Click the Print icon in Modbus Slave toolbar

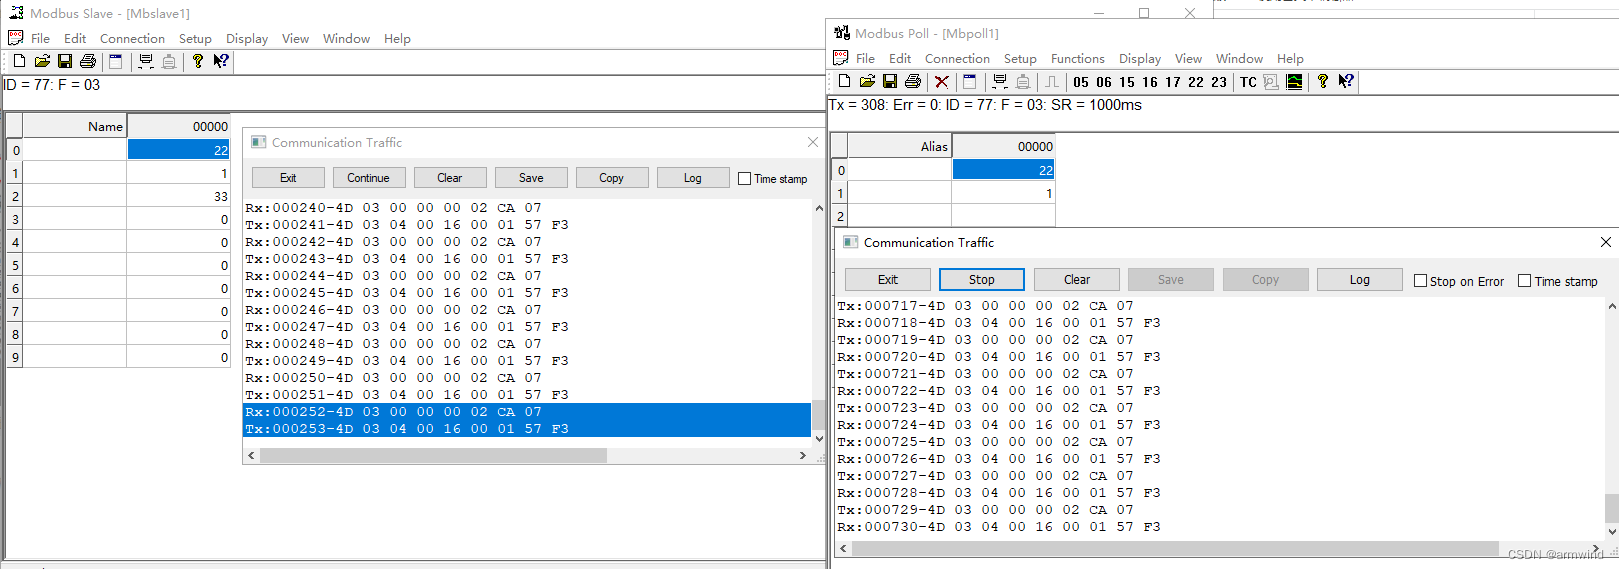88,61
